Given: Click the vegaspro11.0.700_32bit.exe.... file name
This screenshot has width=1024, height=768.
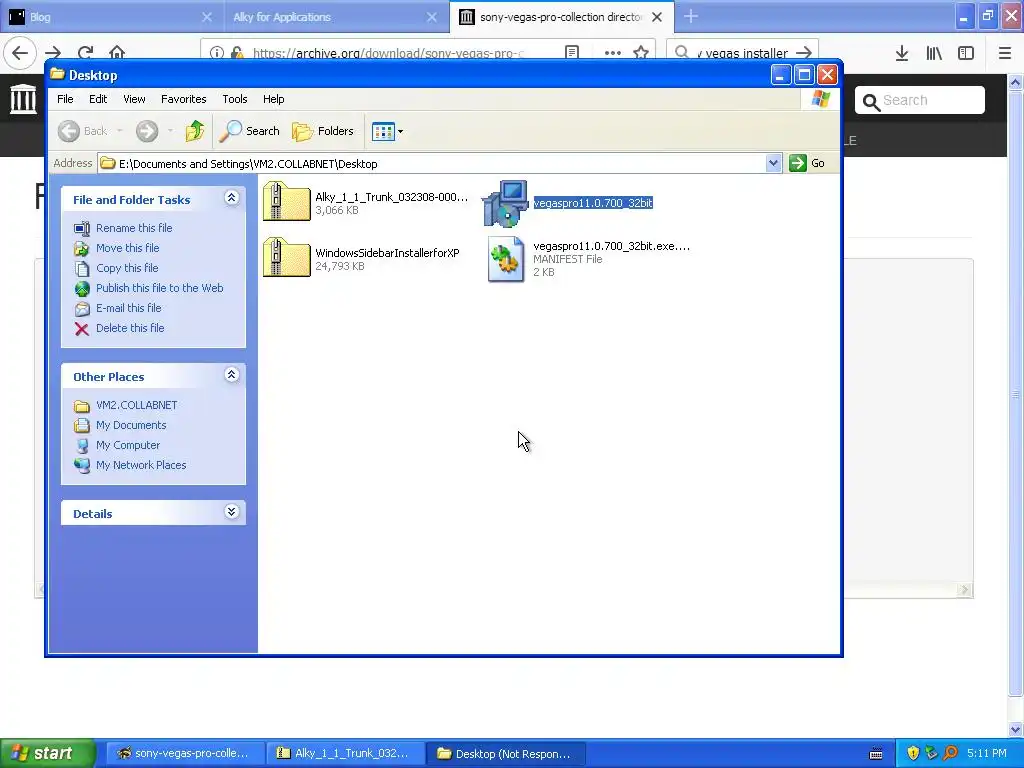Looking at the screenshot, I should tap(611, 246).
